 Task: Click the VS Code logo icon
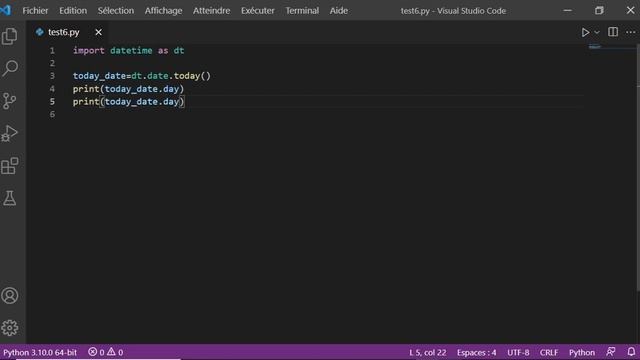click(x=6, y=10)
